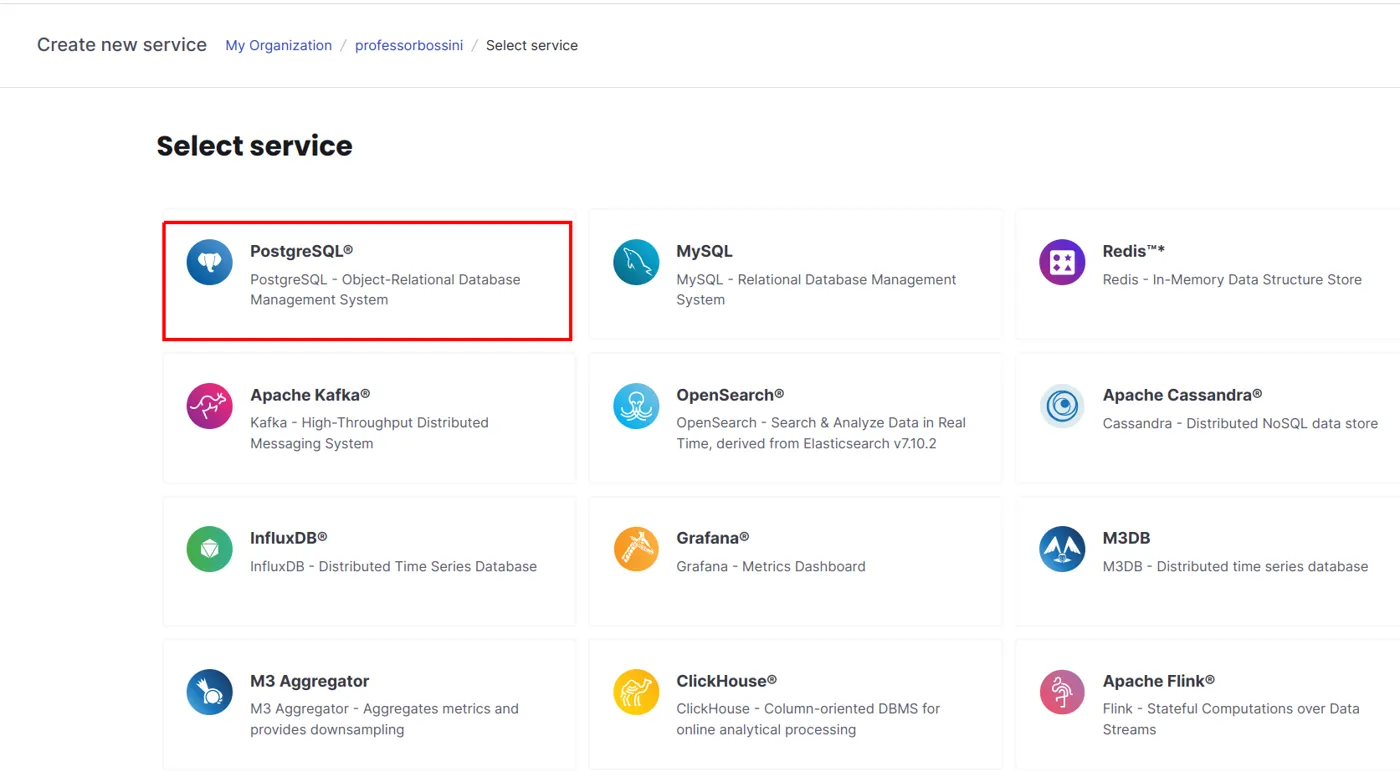Click the M3 Aggregator icon
Image resolution: width=1400 pixels, height=777 pixels.
209,692
